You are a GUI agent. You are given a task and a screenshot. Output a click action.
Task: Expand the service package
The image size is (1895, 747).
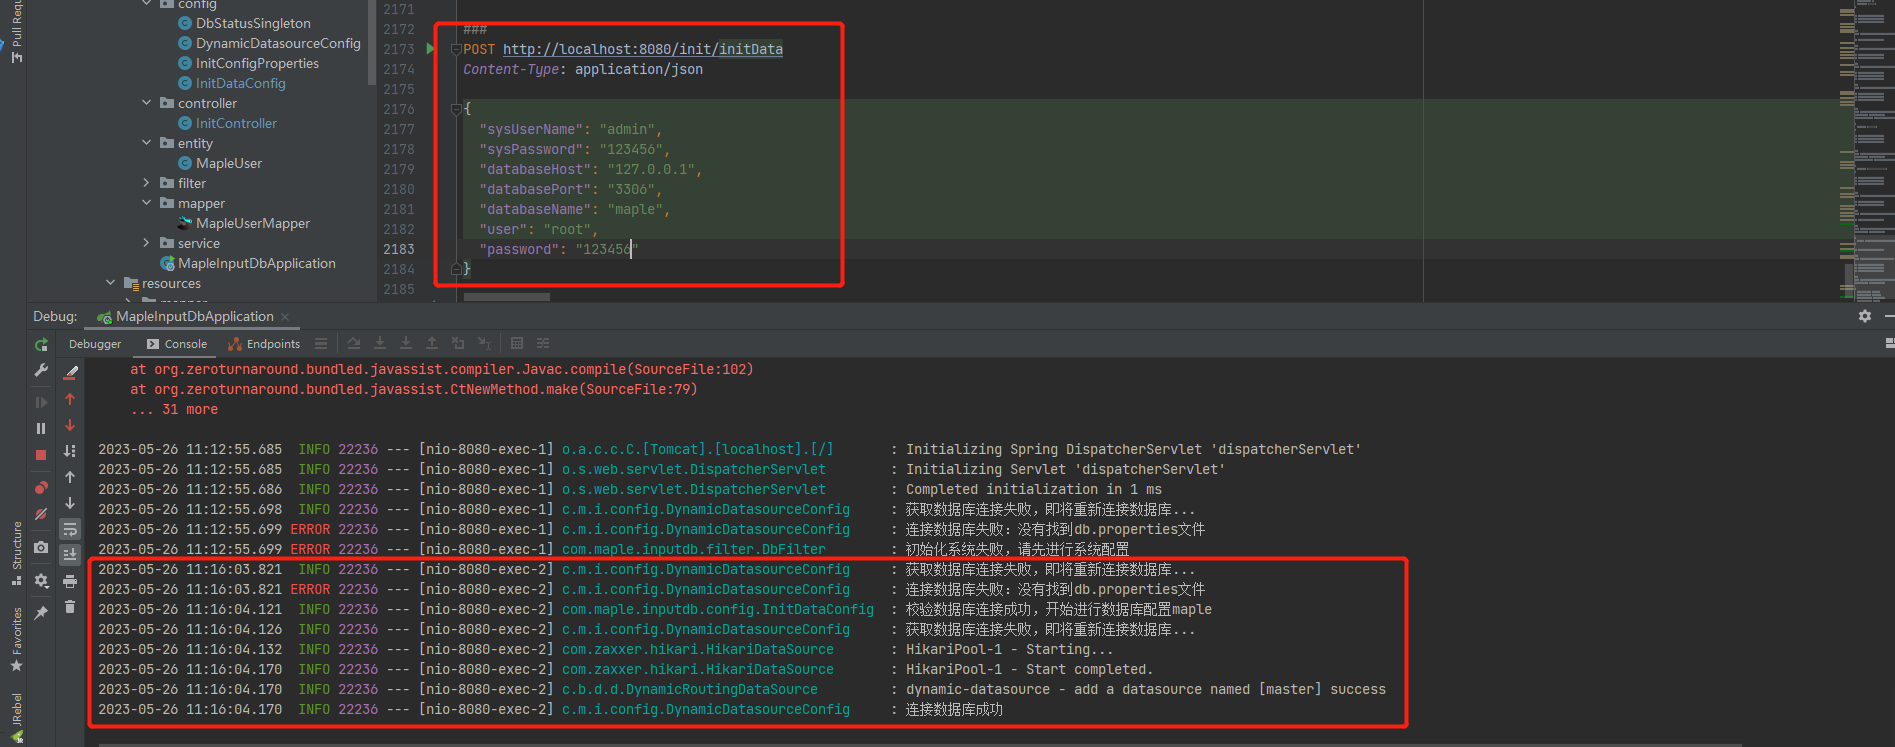coord(147,243)
